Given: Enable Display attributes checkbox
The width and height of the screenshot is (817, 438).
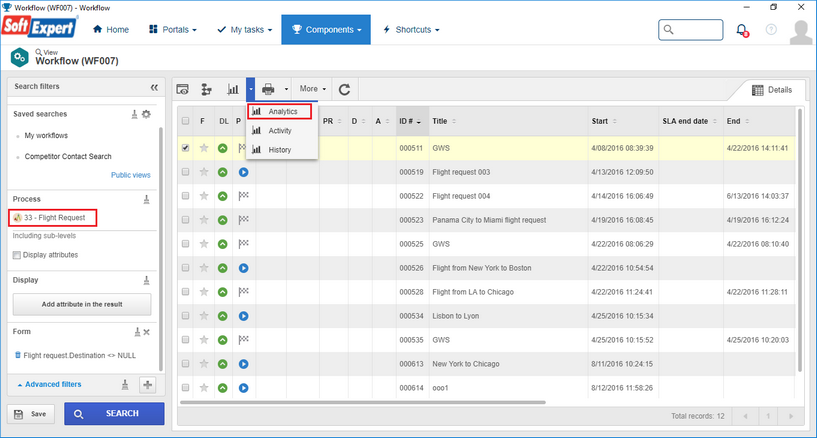Looking at the screenshot, I should [x=17, y=255].
